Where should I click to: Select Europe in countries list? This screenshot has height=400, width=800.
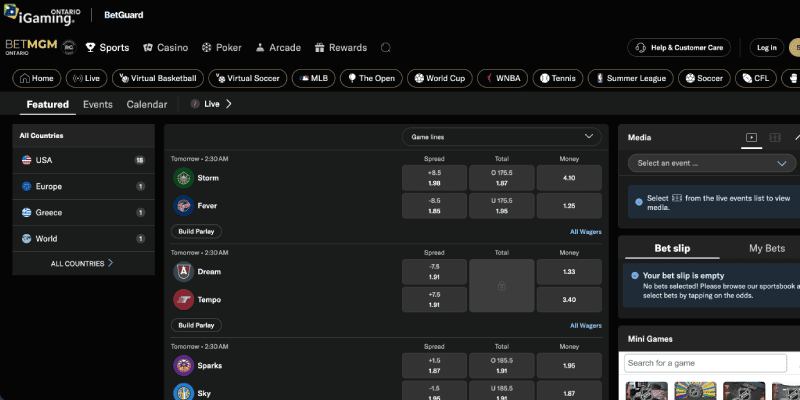point(83,186)
